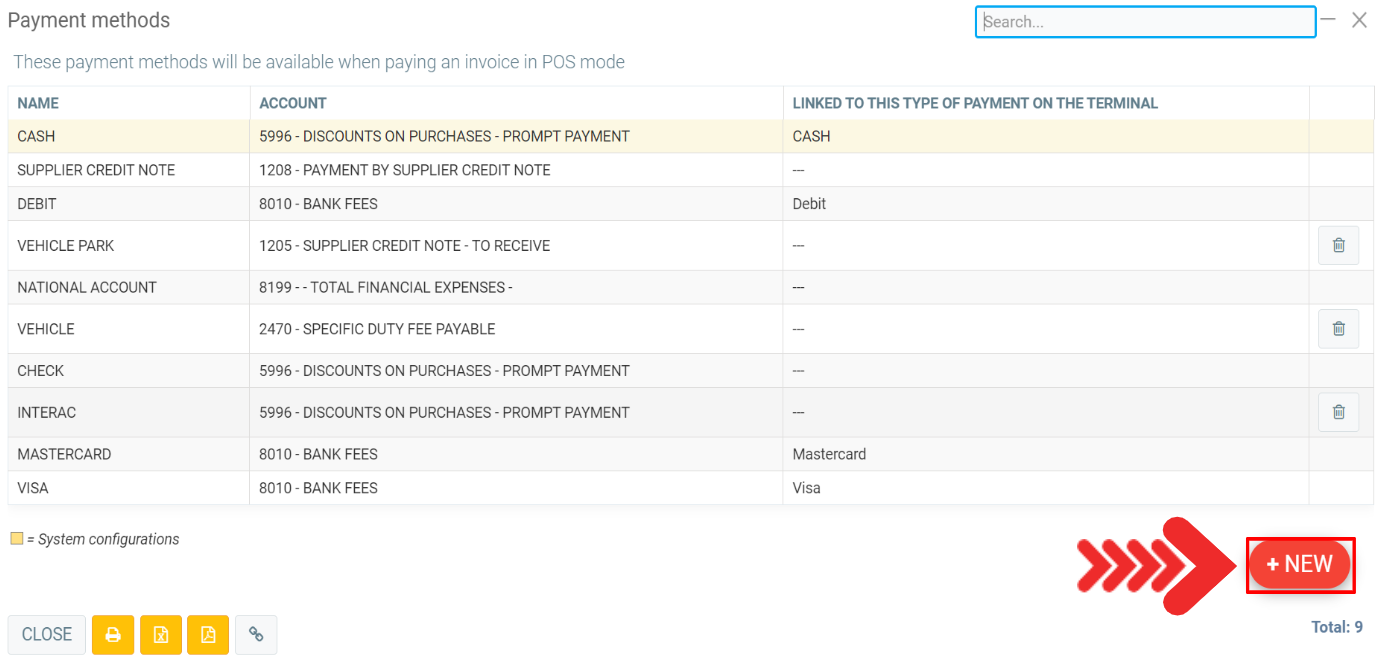Select the VISA payment method row
Screen dimensions: 1380x660
point(400,488)
